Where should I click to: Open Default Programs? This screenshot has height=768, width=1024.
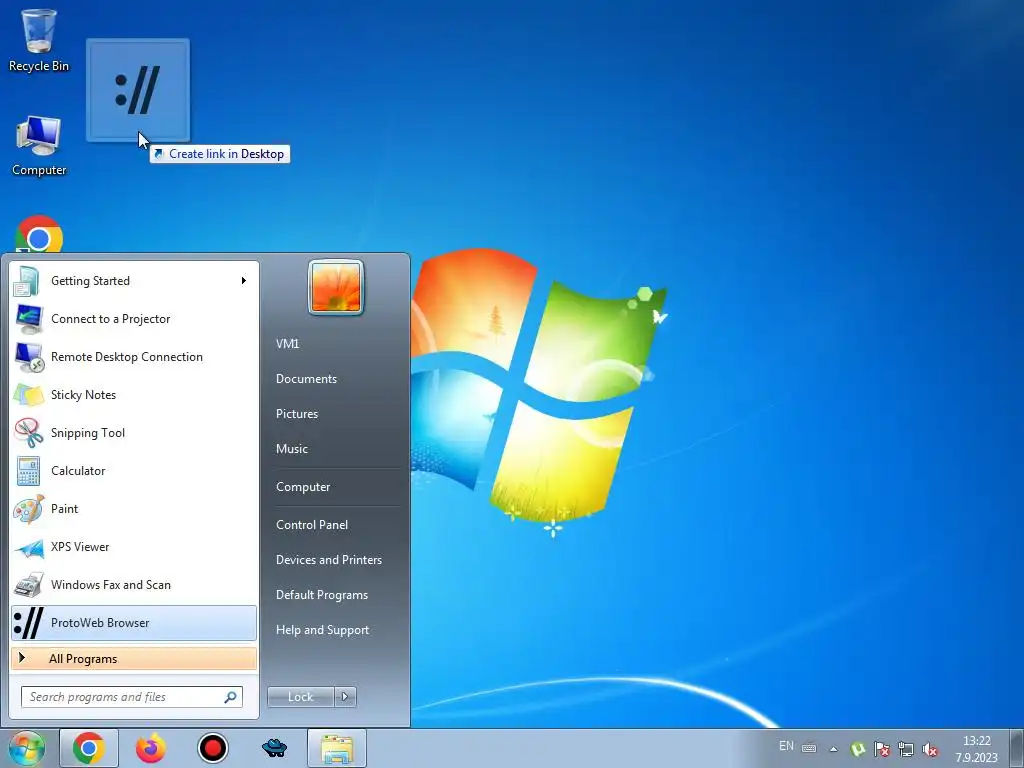[322, 595]
